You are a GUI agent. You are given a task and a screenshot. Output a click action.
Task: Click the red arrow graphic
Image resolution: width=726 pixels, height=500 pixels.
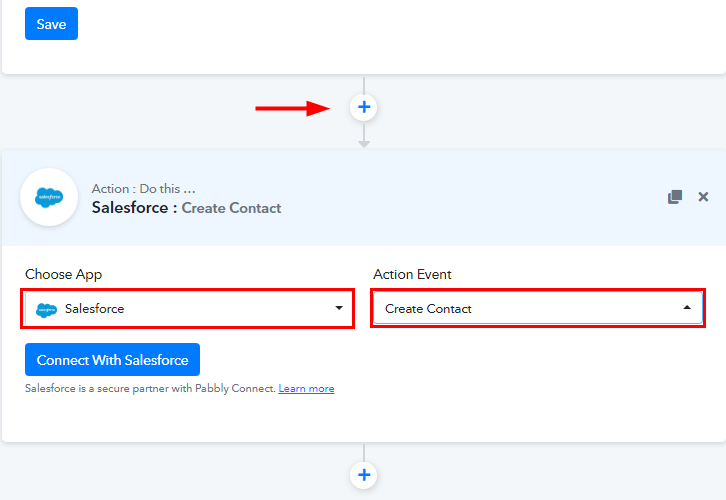coord(295,108)
